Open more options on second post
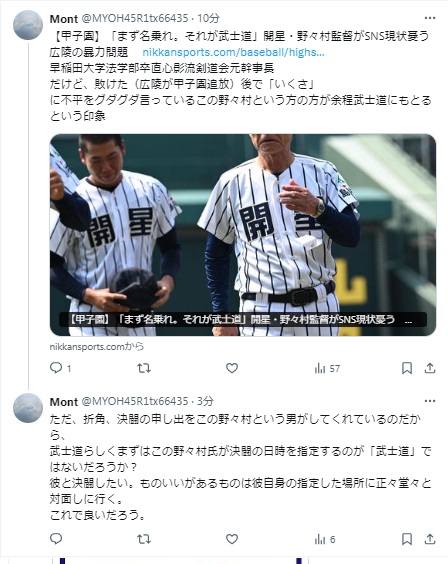 [x=430, y=401]
